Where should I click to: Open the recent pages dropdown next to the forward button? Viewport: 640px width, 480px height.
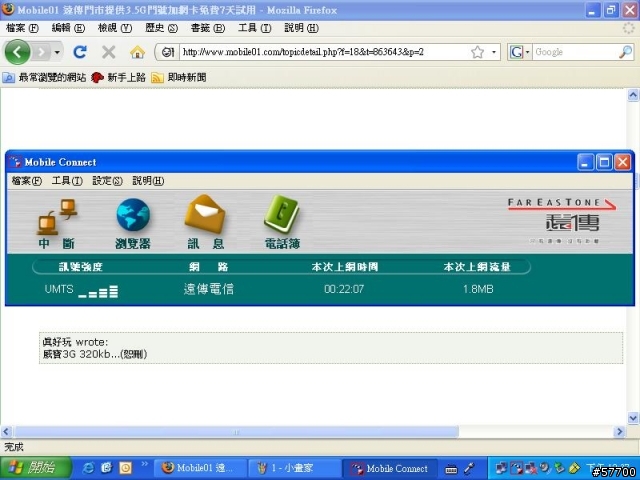57,52
